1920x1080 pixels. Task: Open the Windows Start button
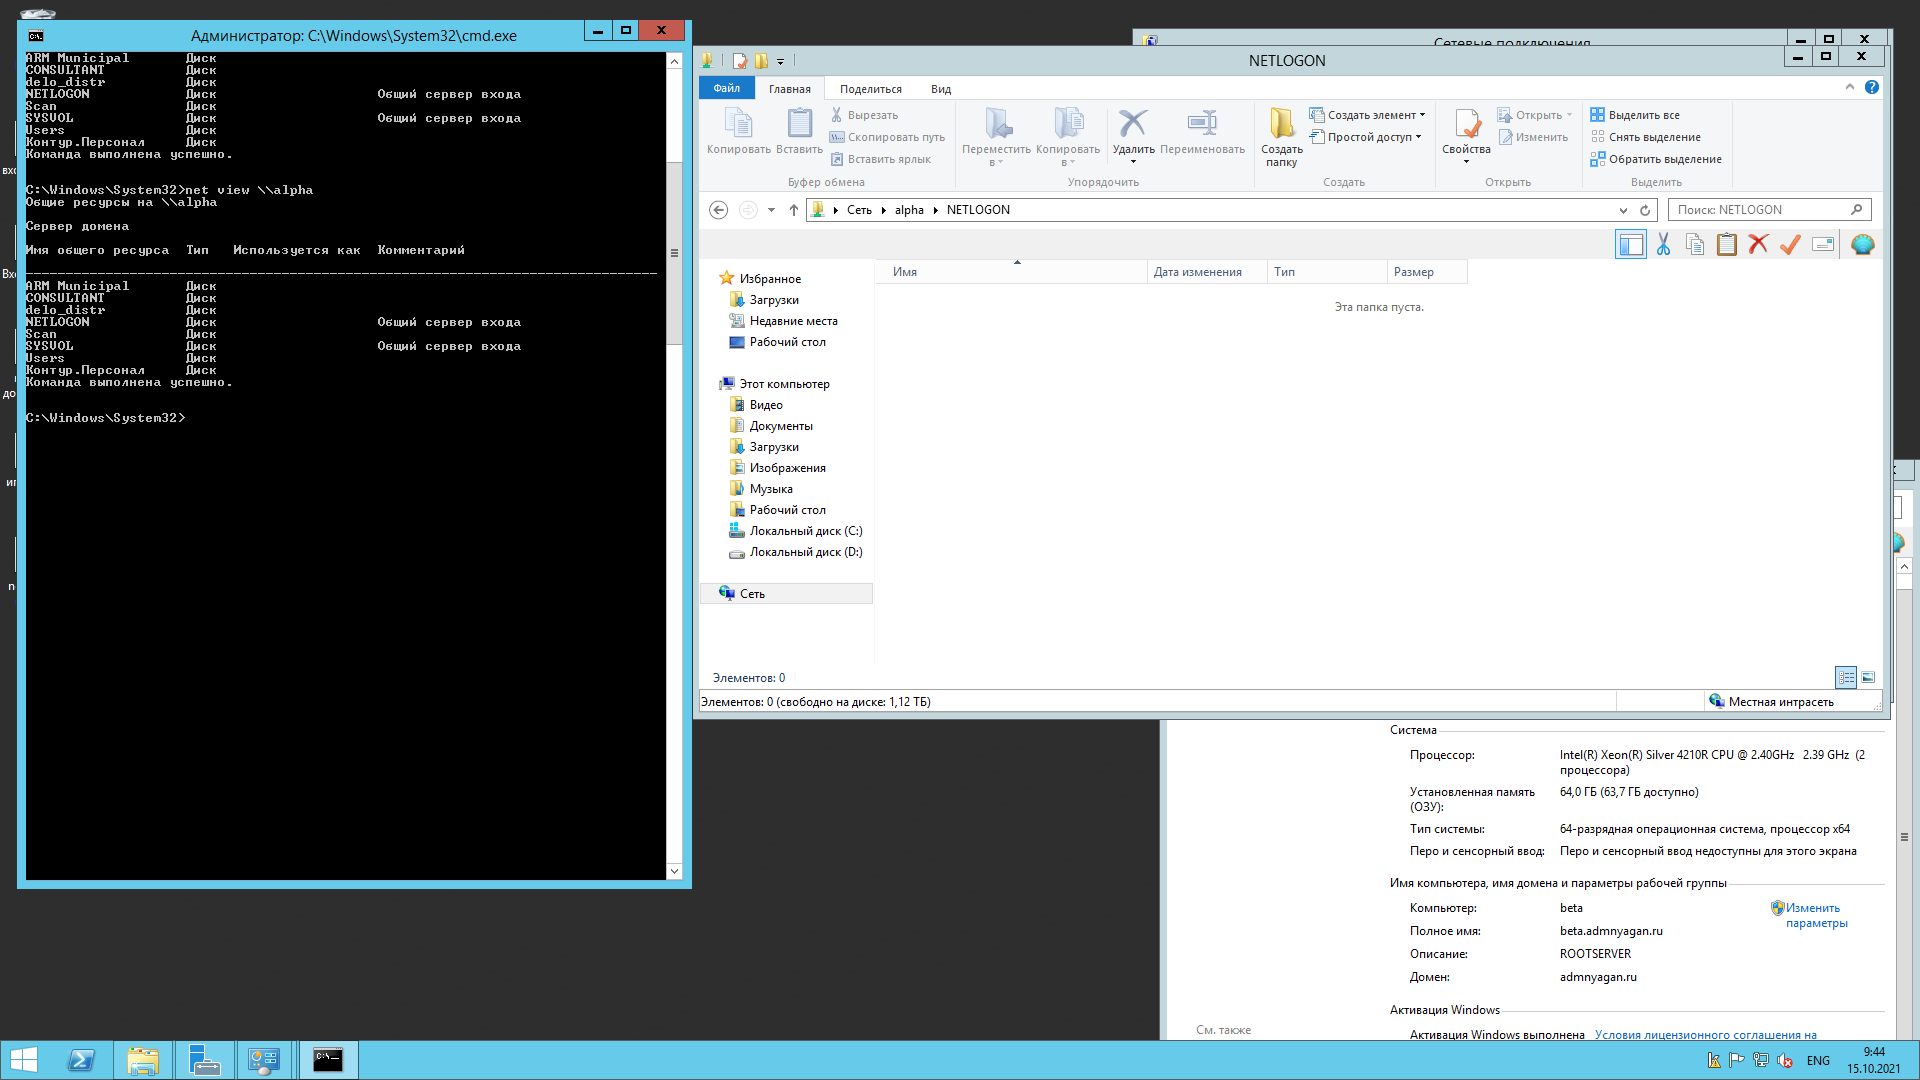tap(23, 1060)
